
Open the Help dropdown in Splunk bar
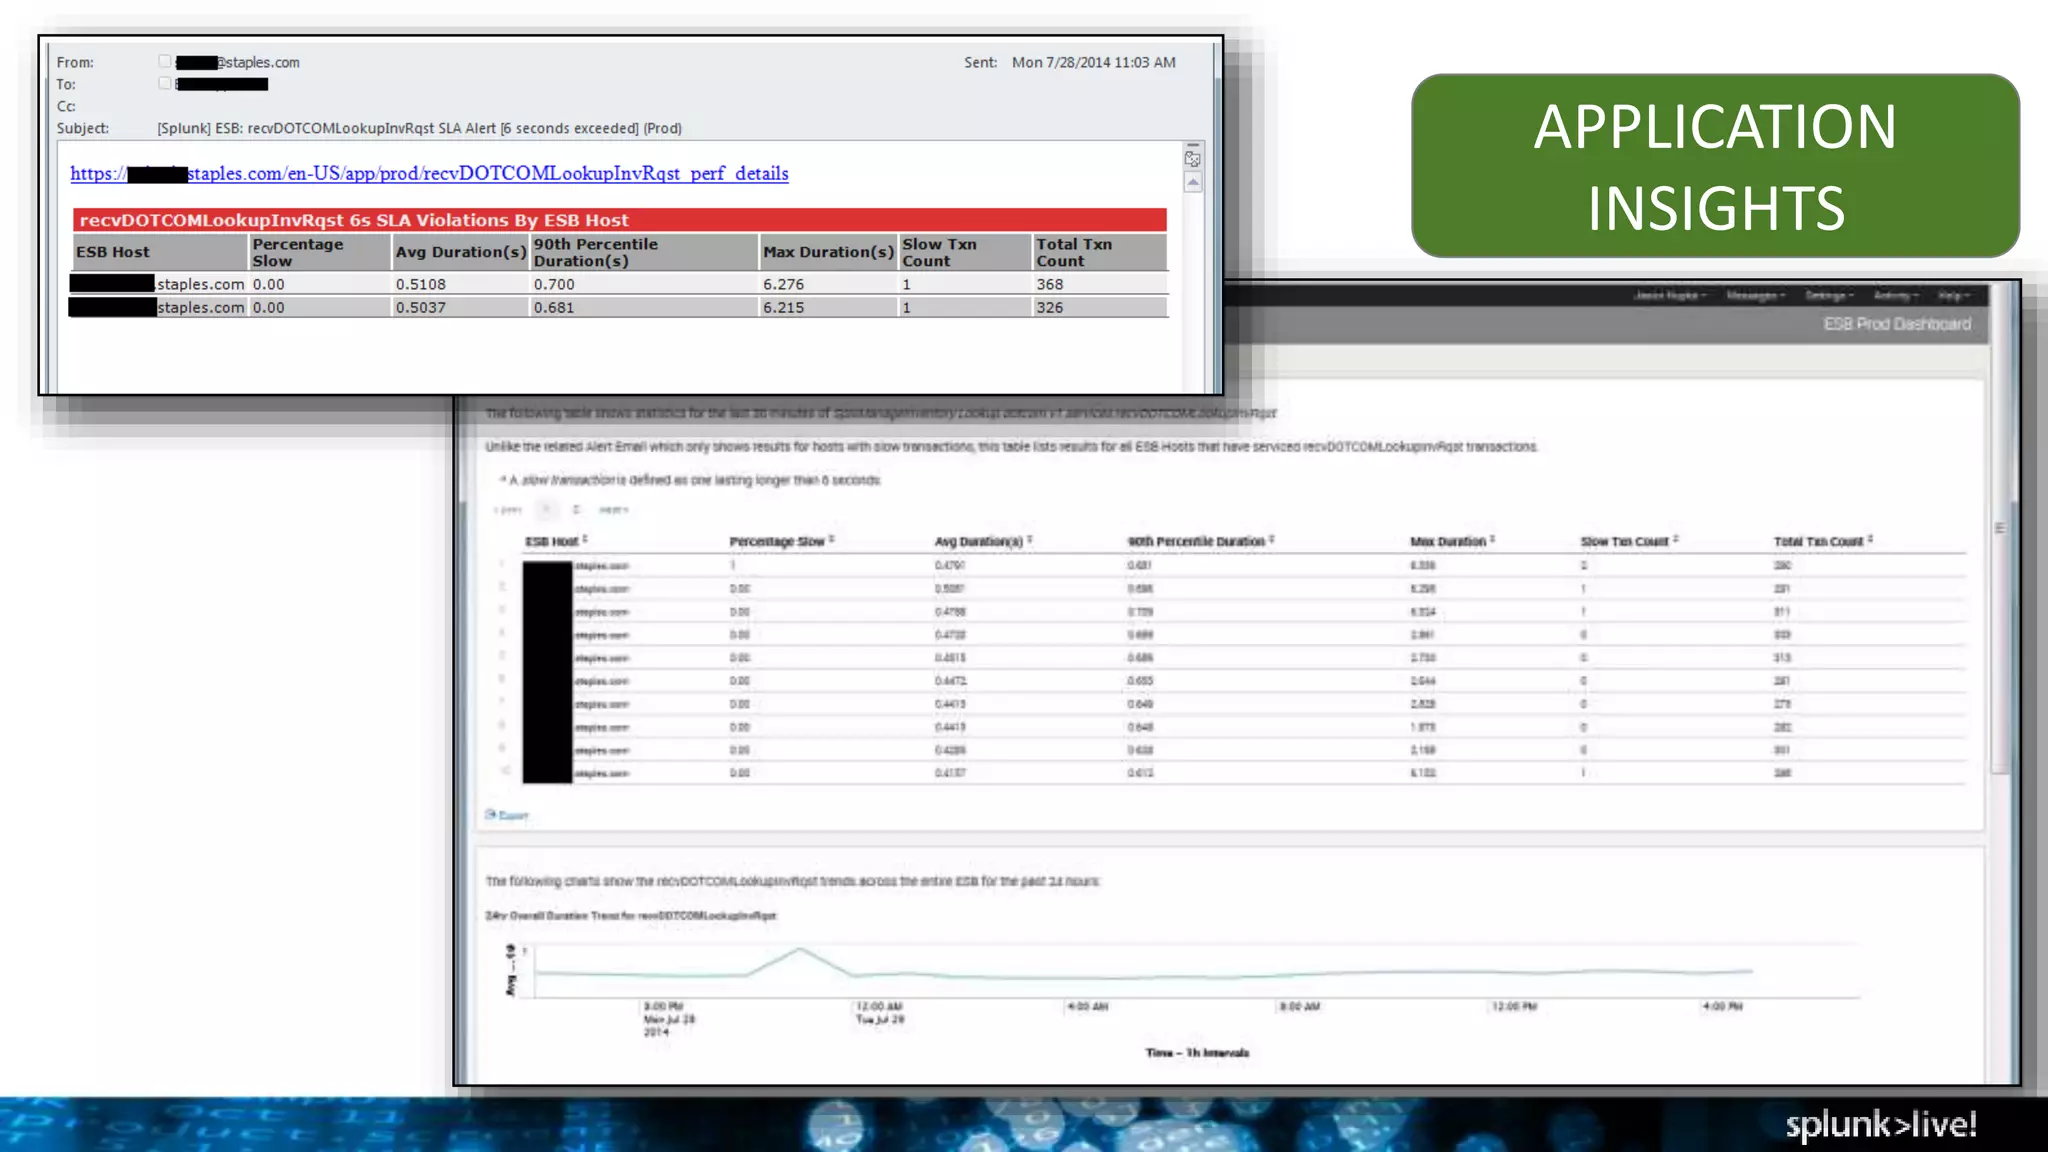pyautogui.click(x=1954, y=295)
